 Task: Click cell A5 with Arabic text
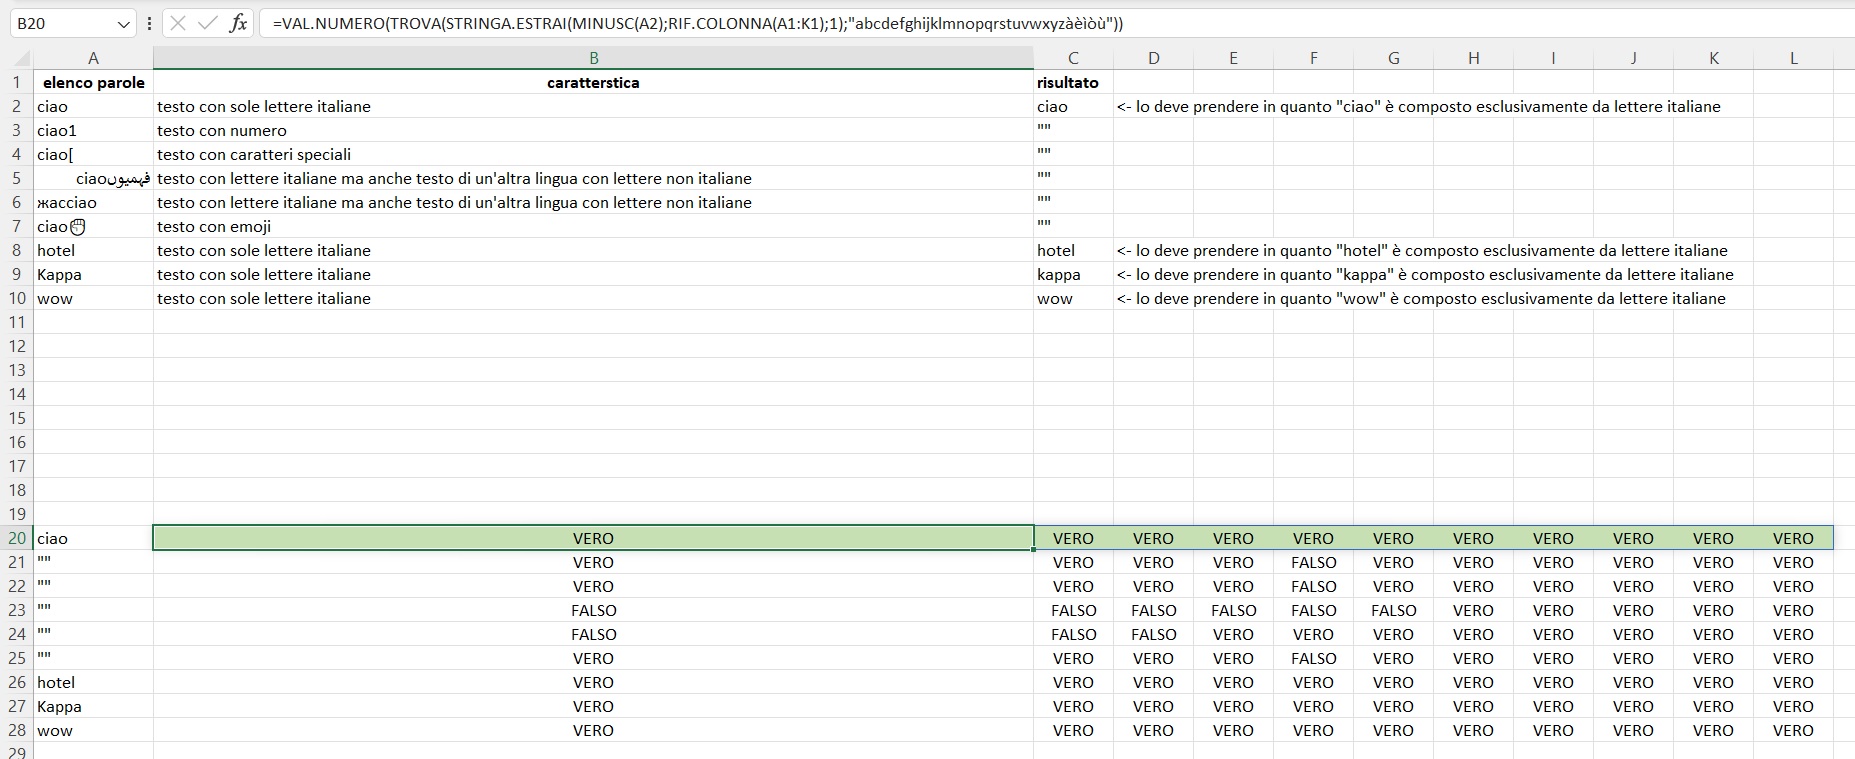[93, 178]
